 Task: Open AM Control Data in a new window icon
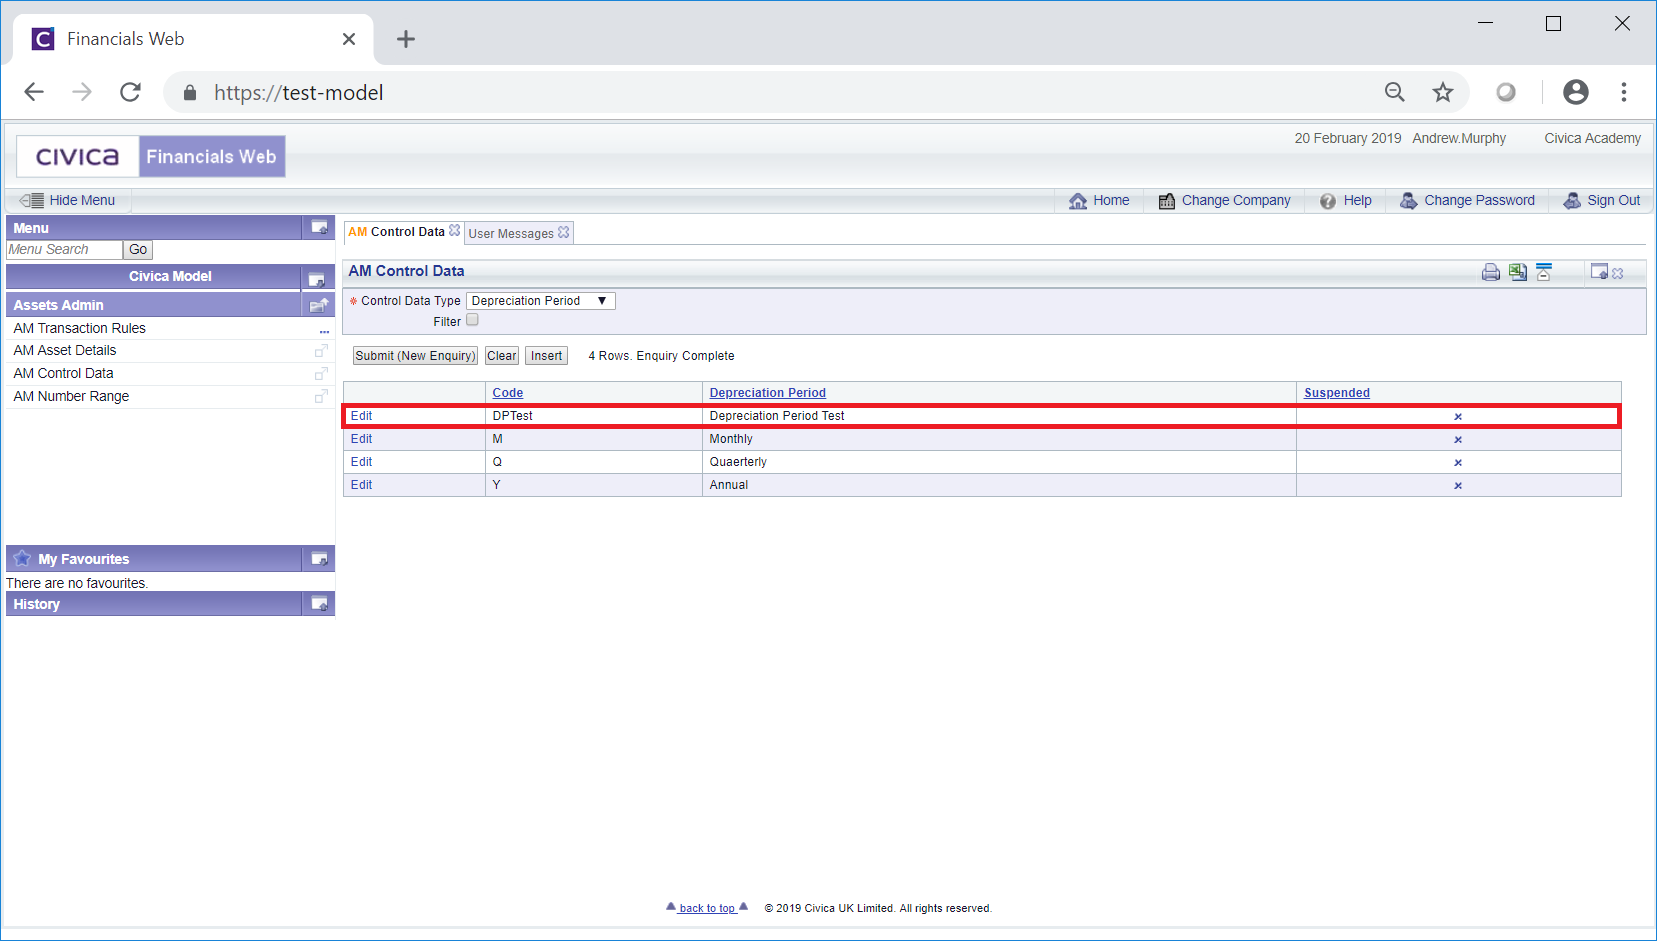coord(321,374)
